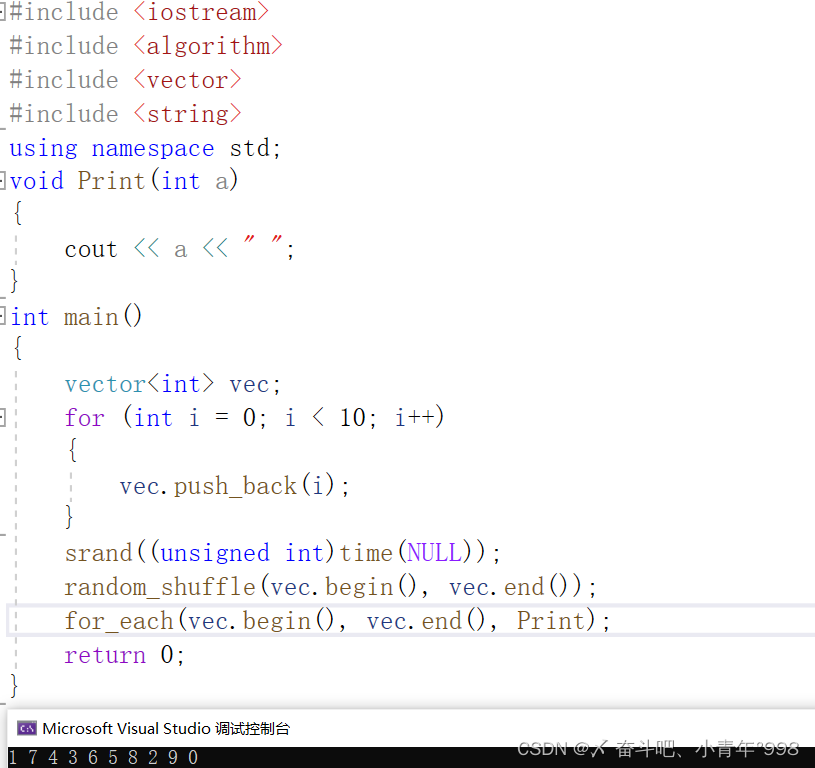This screenshot has width=815, height=768.
Task: Click the vec.push_back(i); statement
Action: pos(234,486)
